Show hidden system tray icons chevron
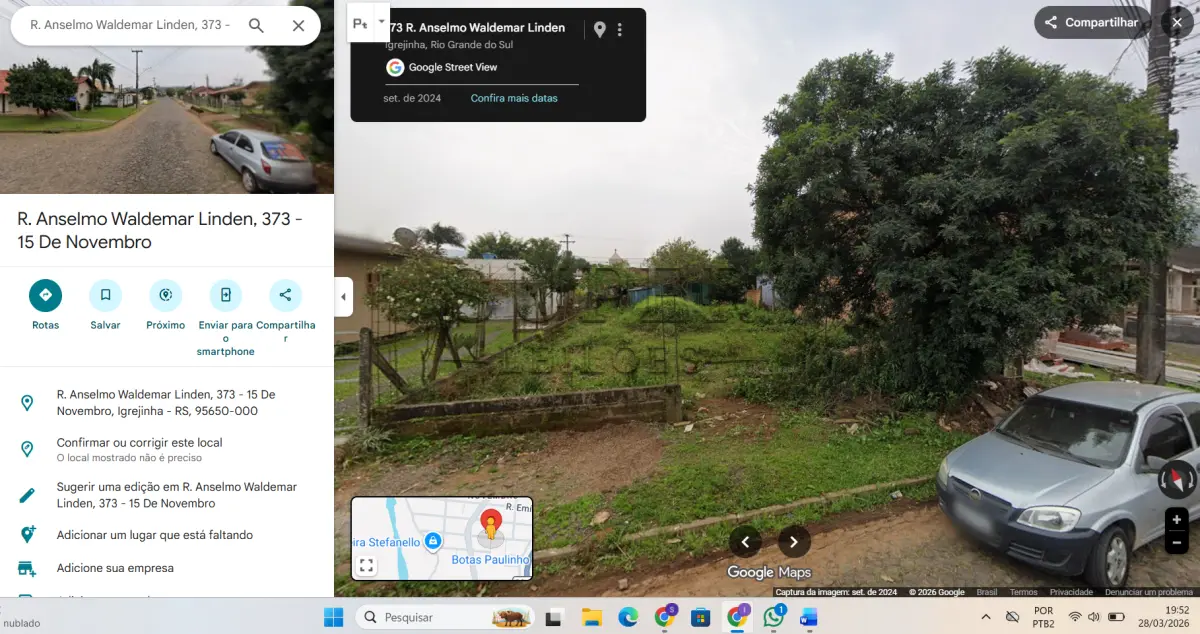 tap(986, 617)
